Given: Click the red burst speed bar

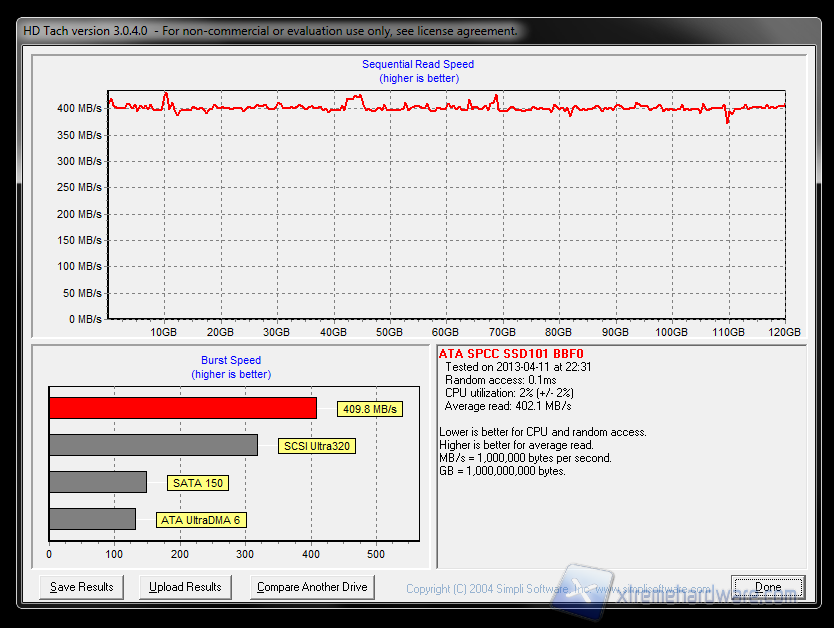Looking at the screenshot, I should coord(182,408).
